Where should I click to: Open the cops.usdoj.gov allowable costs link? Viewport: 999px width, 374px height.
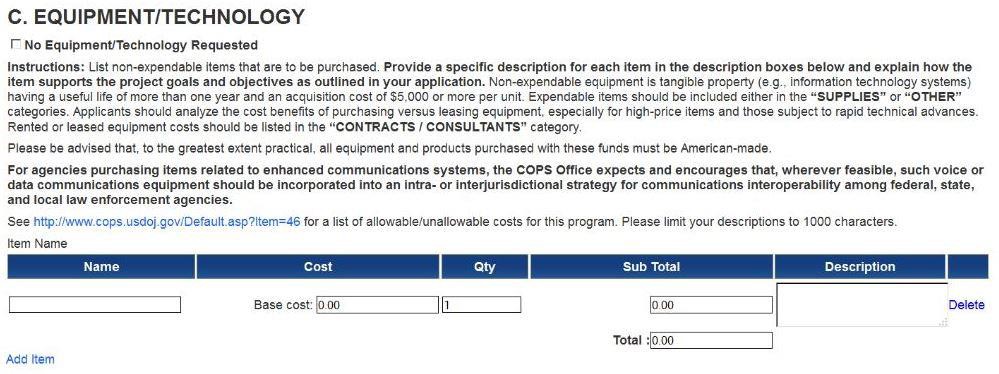[x=167, y=222]
